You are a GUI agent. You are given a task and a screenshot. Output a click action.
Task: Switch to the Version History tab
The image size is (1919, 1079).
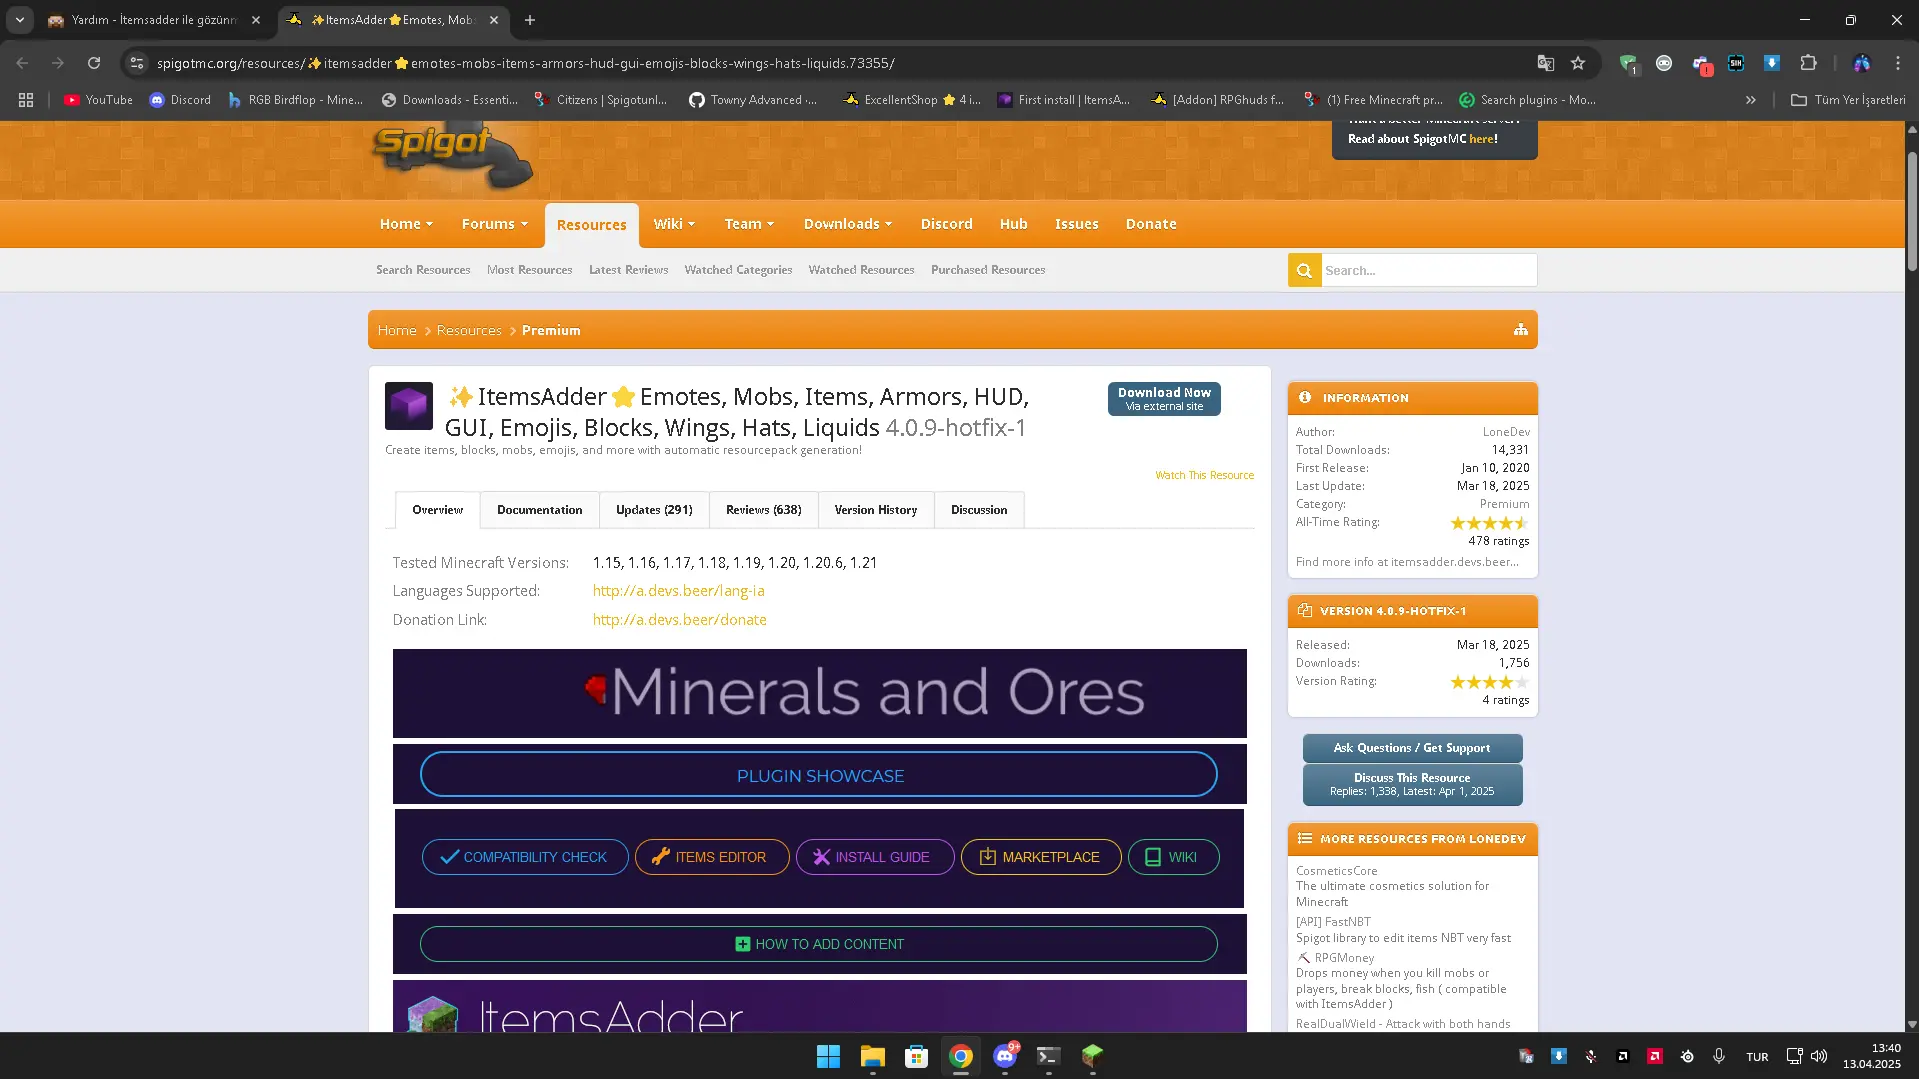tap(876, 510)
